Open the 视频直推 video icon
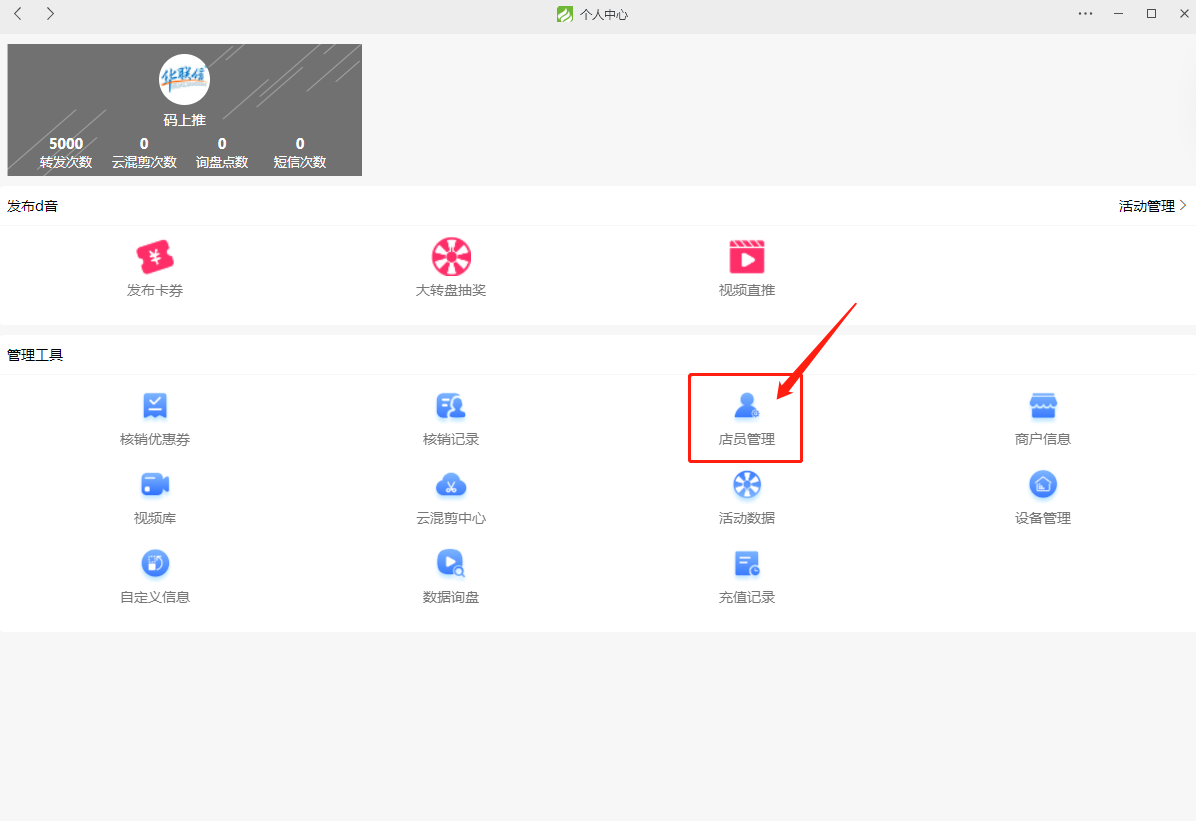 (747, 257)
